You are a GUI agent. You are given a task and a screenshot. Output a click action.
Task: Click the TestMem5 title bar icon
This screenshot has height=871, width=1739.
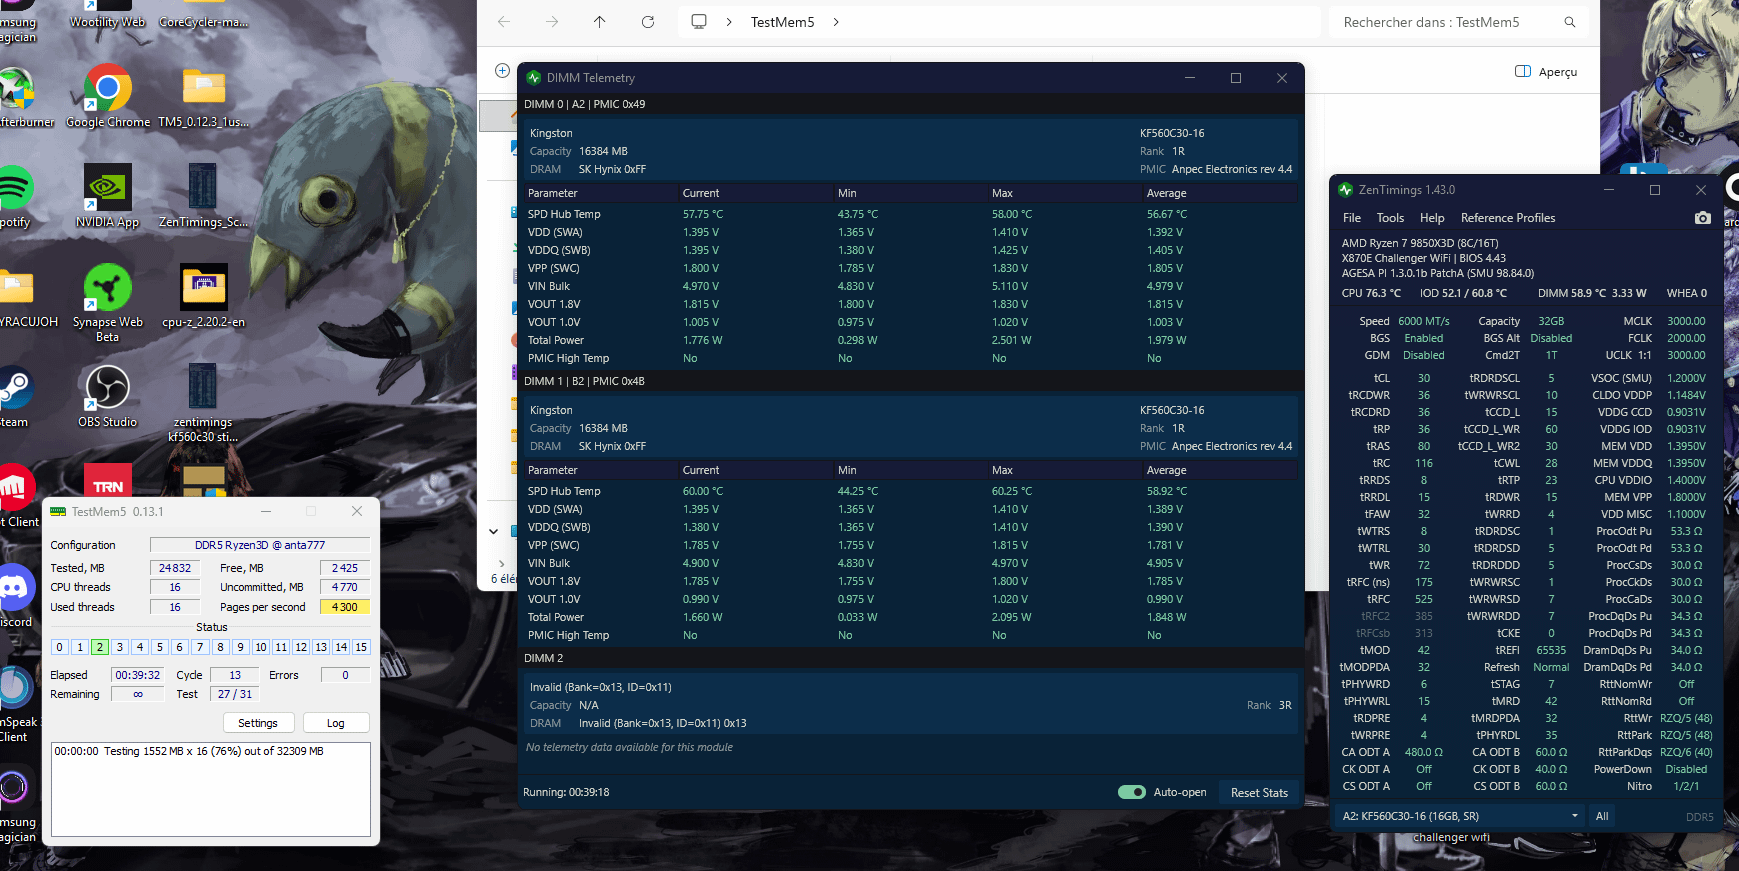58,512
